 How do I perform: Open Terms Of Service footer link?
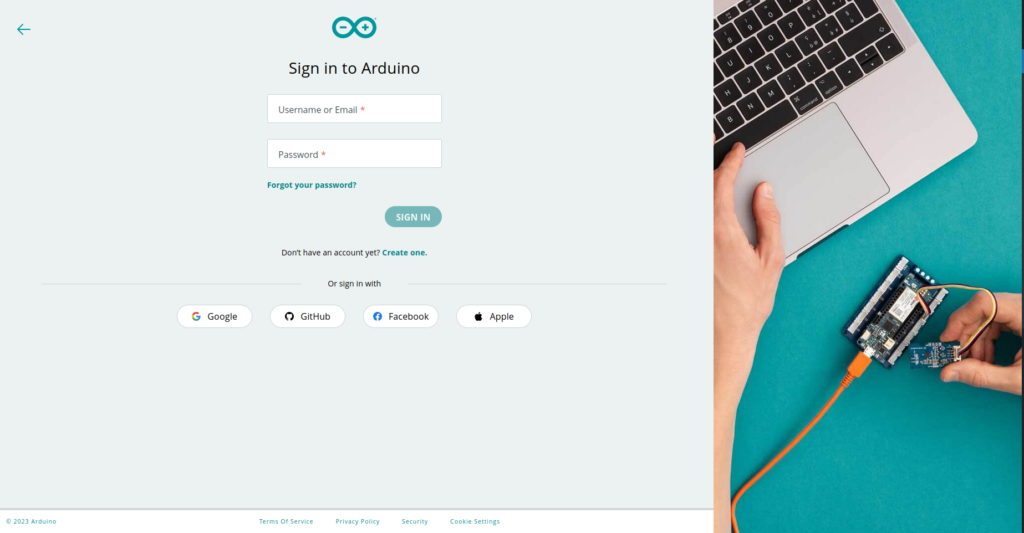pos(286,521)
